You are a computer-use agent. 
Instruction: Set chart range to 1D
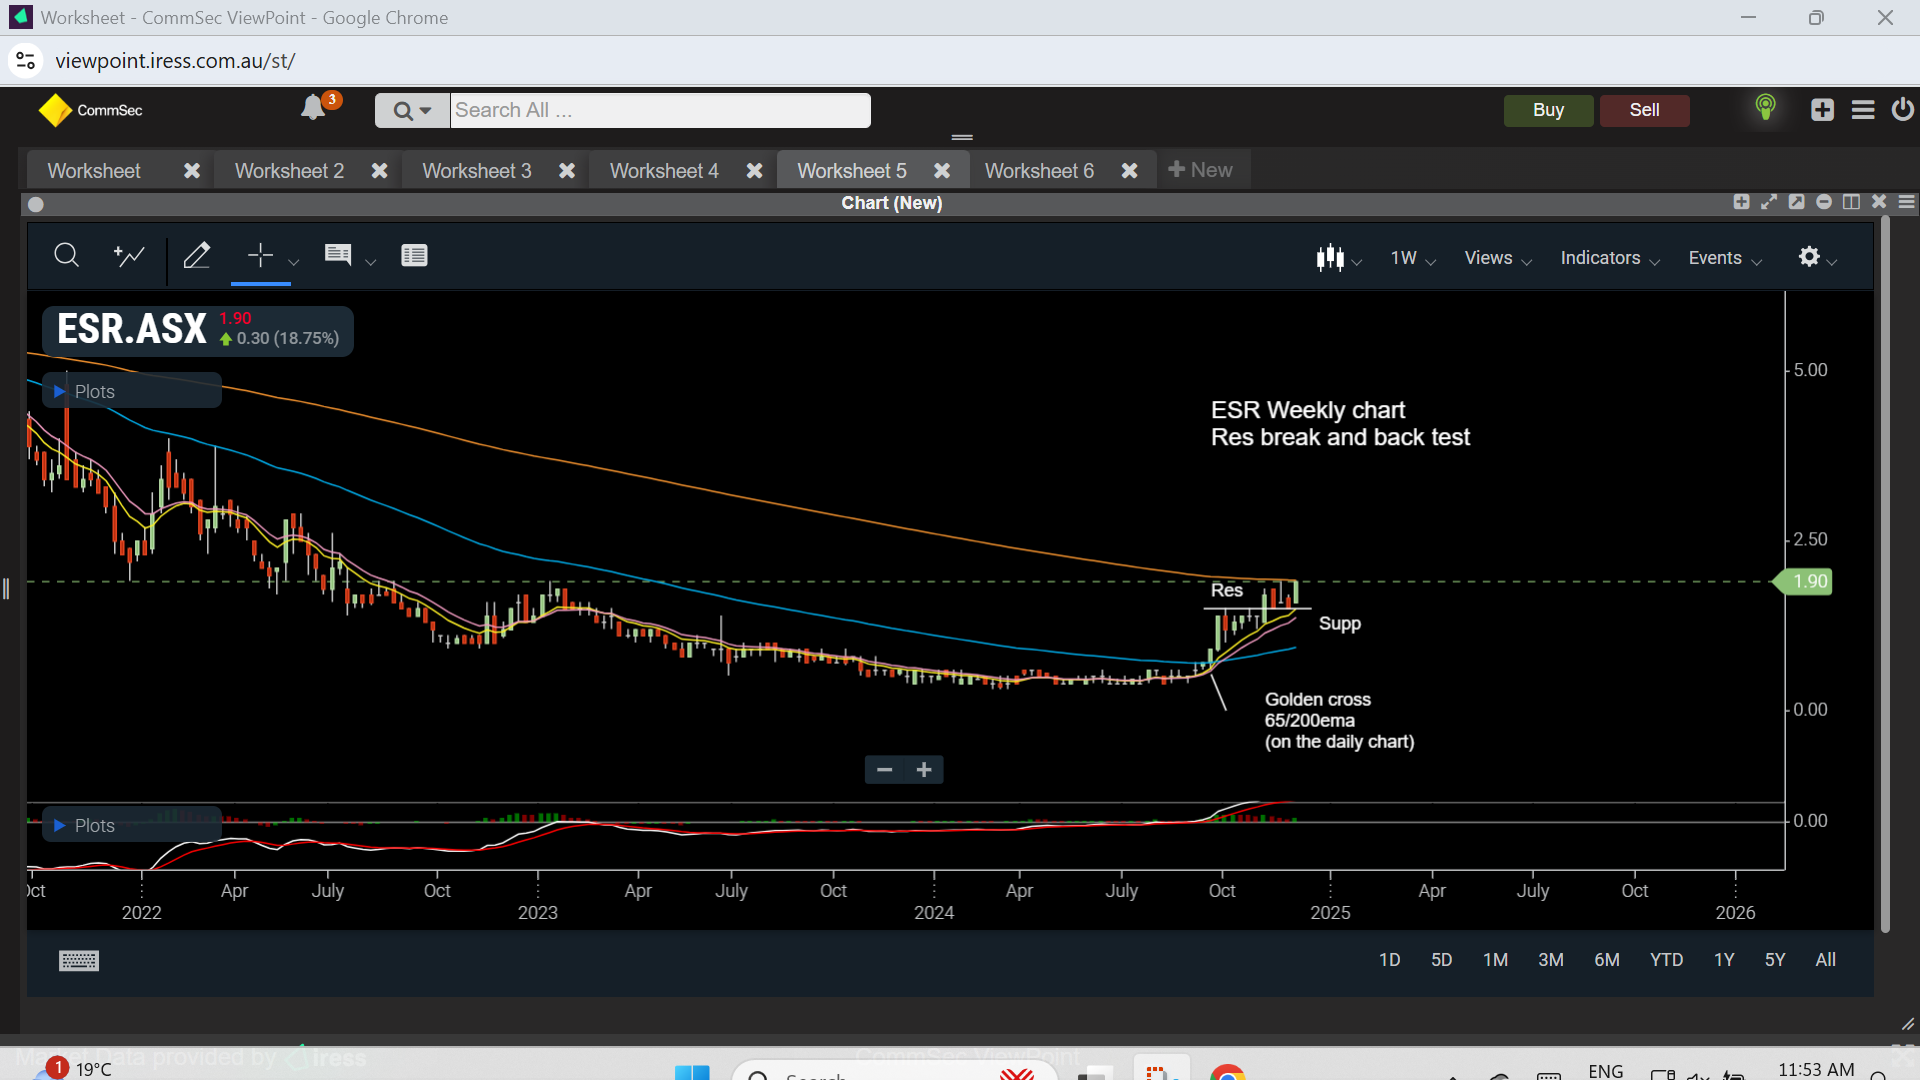click(x=1390, y=960)
